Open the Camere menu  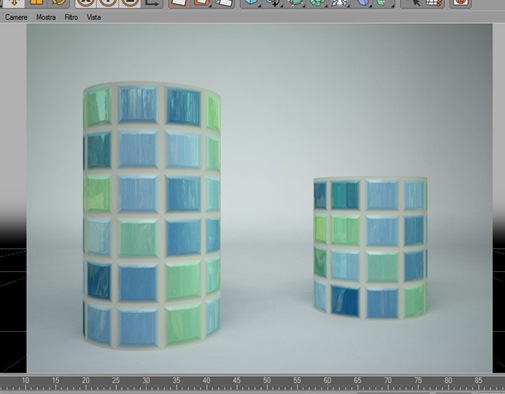click(16, 17)
